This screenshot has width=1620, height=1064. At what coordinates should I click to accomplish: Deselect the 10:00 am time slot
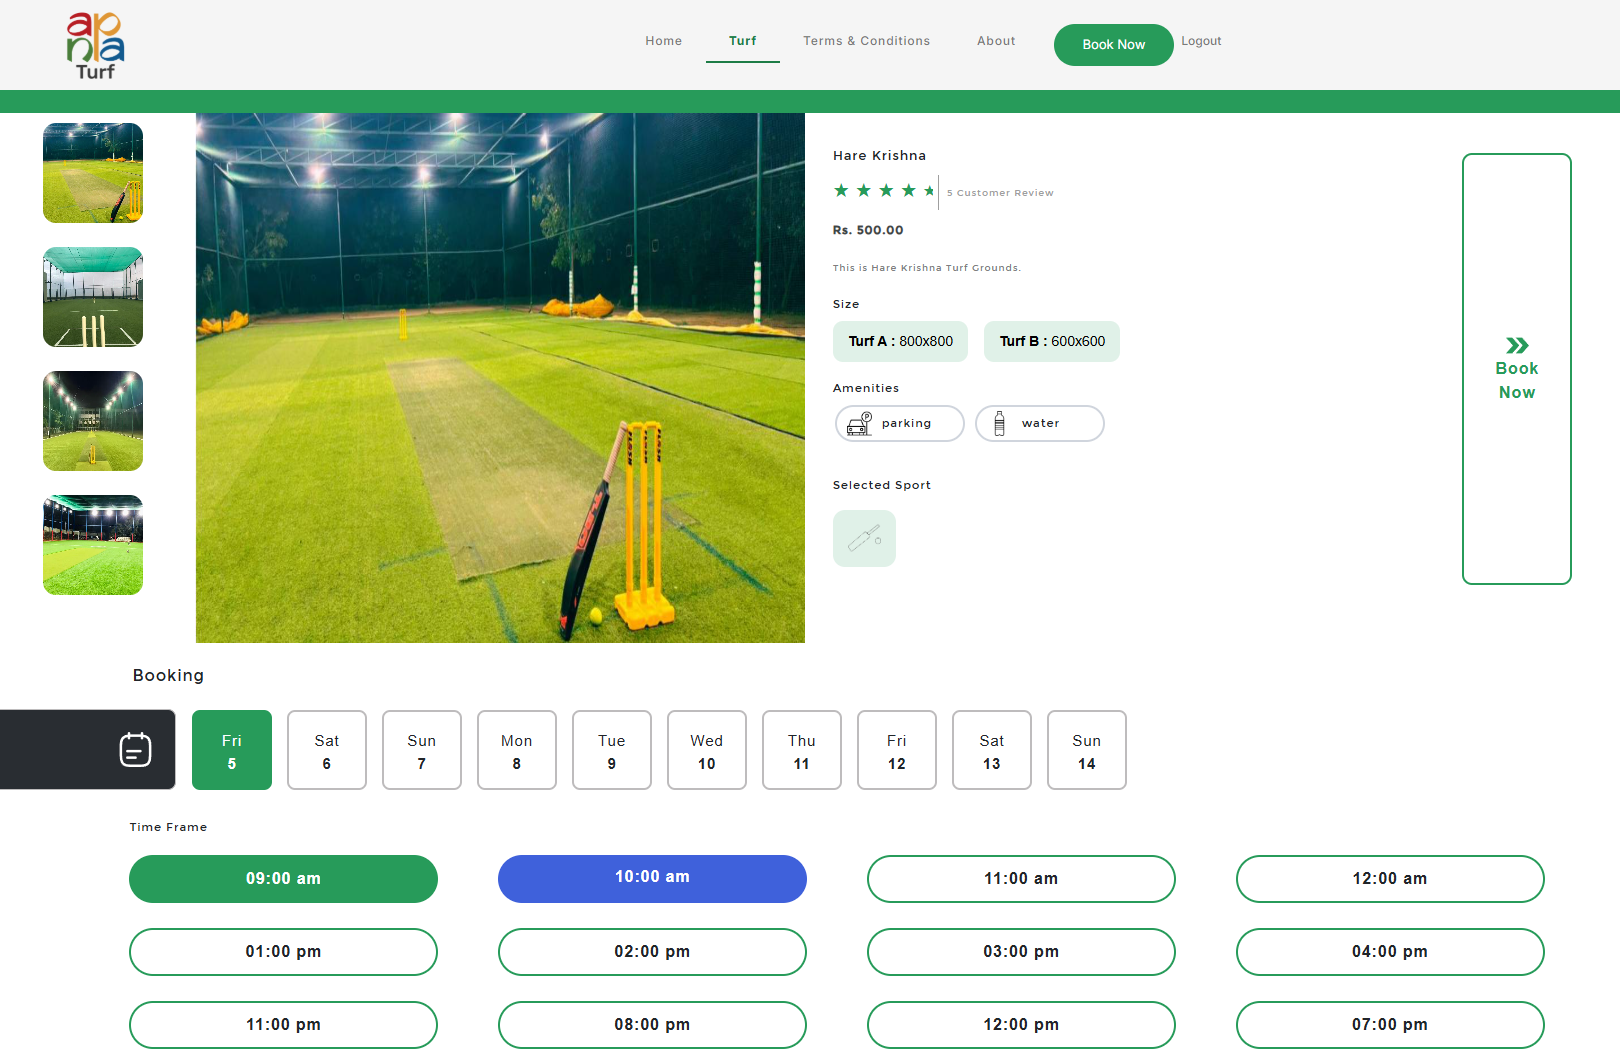pos(652,877)
